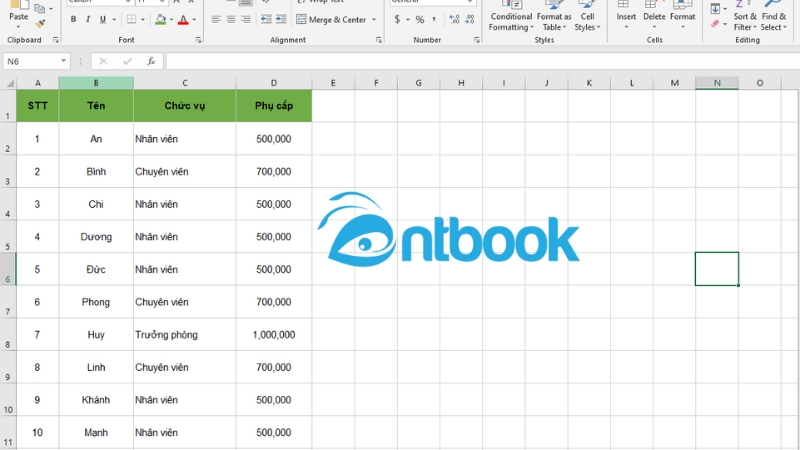Open Clipboard dialog launcher
Screen dimensions: 800x450
[x=56, y=40]
